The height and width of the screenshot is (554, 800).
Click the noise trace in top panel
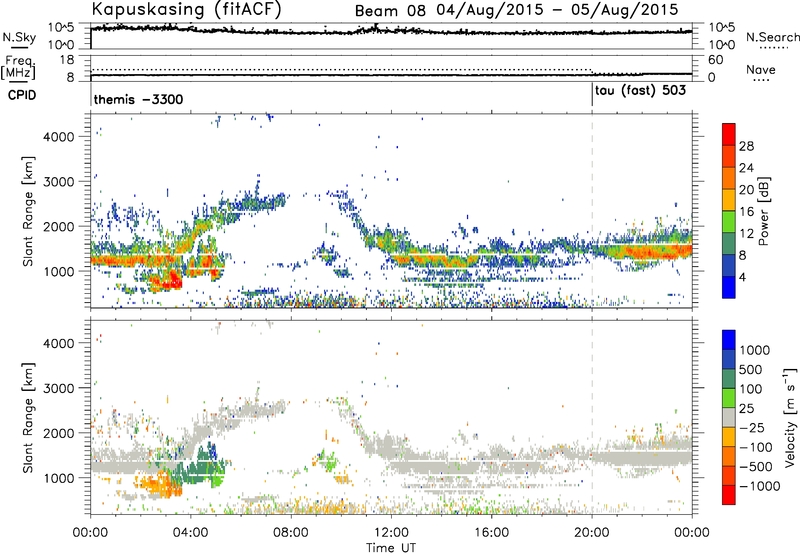(x=391, y=31)
